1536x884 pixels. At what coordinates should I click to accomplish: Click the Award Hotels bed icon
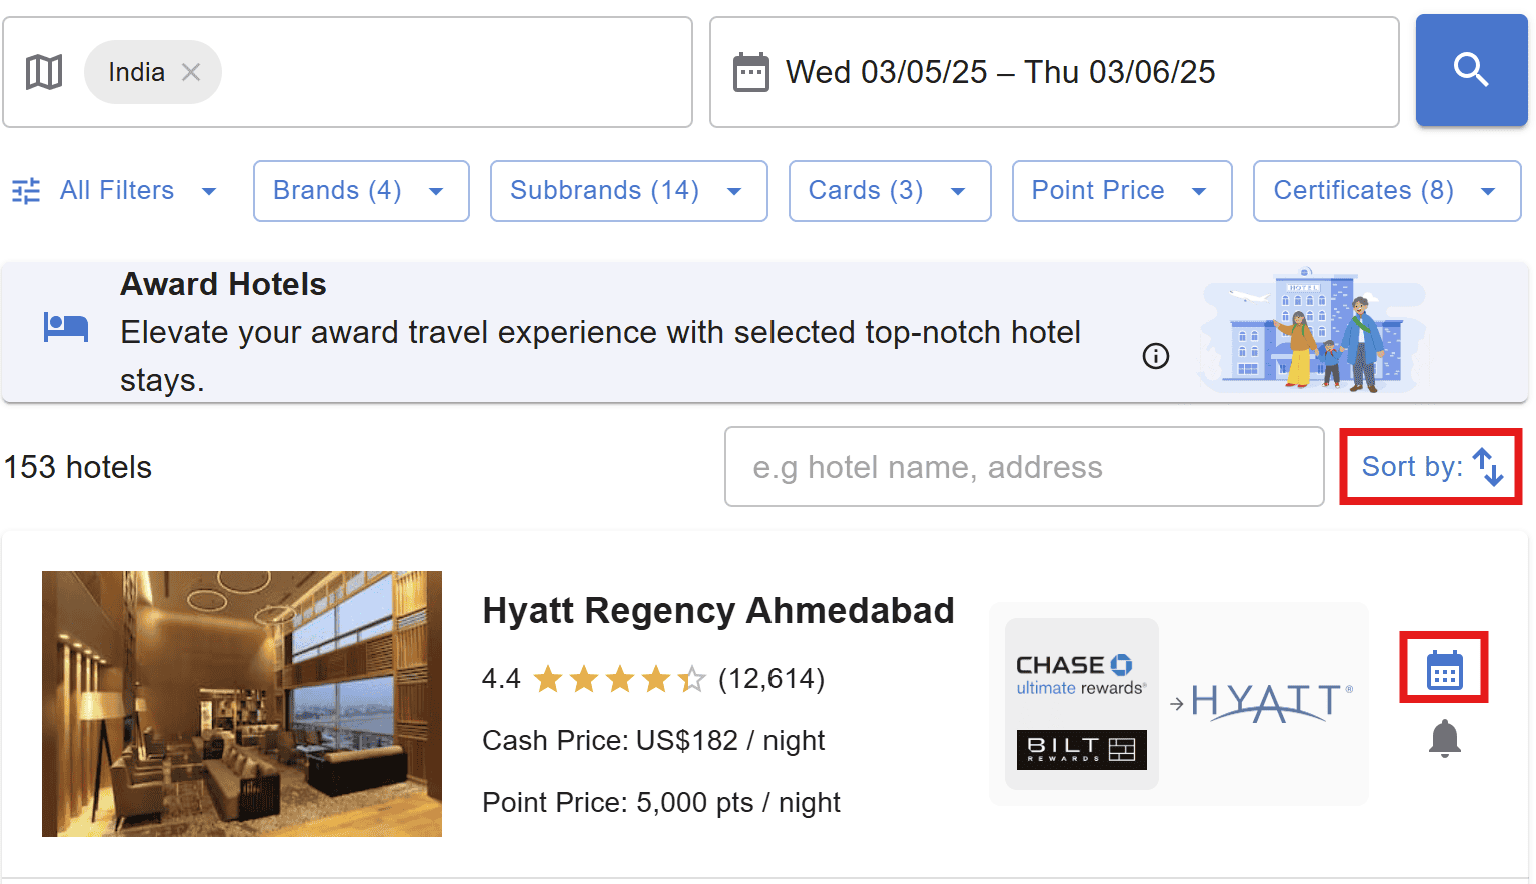64,327
